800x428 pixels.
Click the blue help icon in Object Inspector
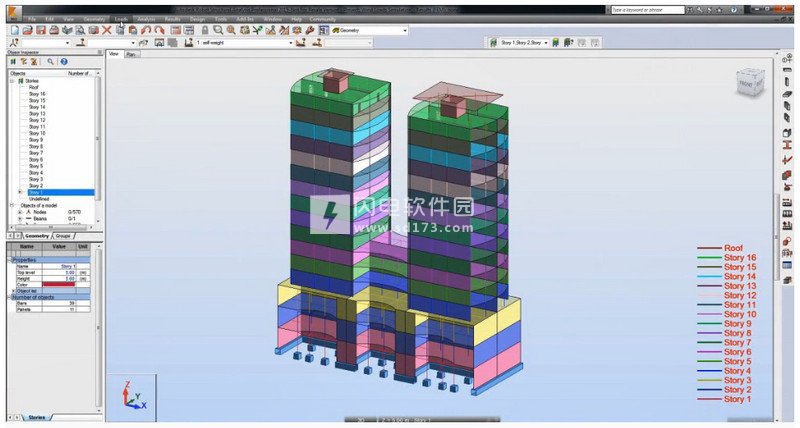64,61
